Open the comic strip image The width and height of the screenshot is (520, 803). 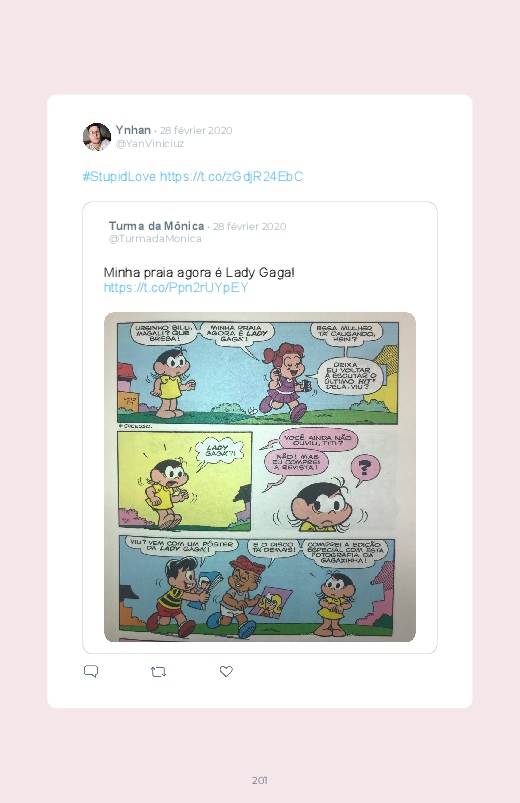tap(260, 477)
